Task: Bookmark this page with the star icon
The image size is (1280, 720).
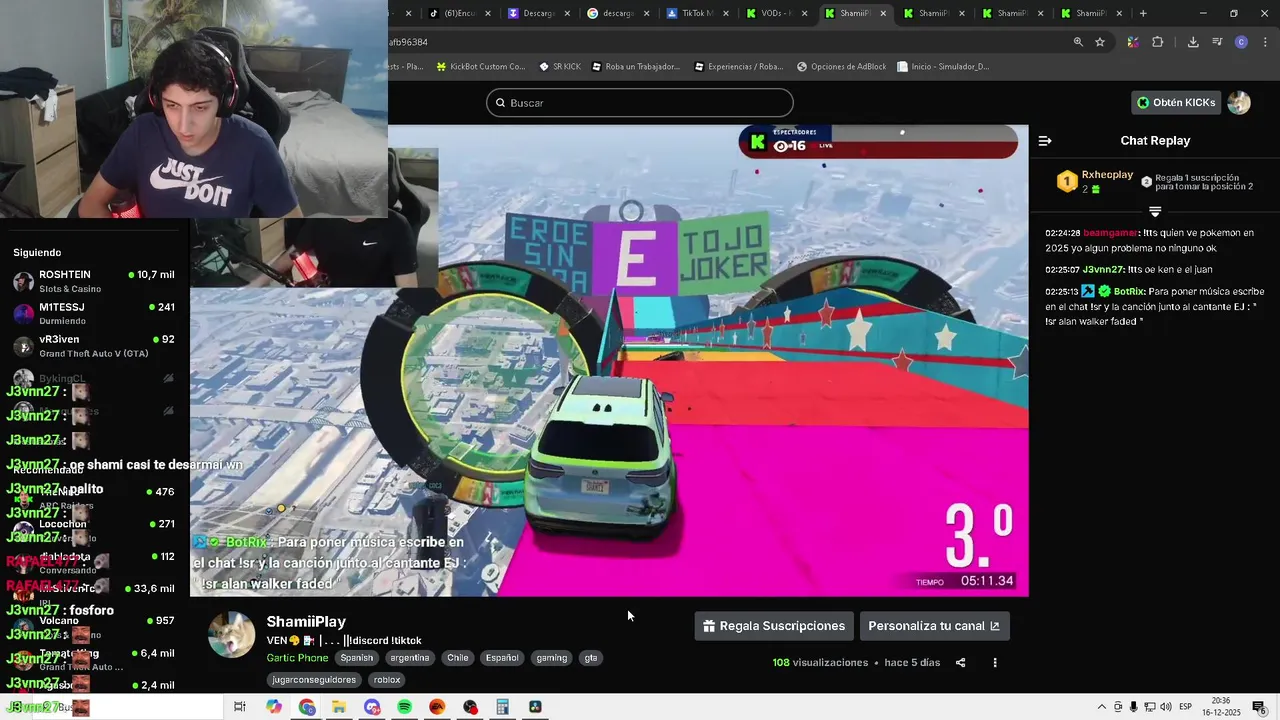Action: point(1100,42)
